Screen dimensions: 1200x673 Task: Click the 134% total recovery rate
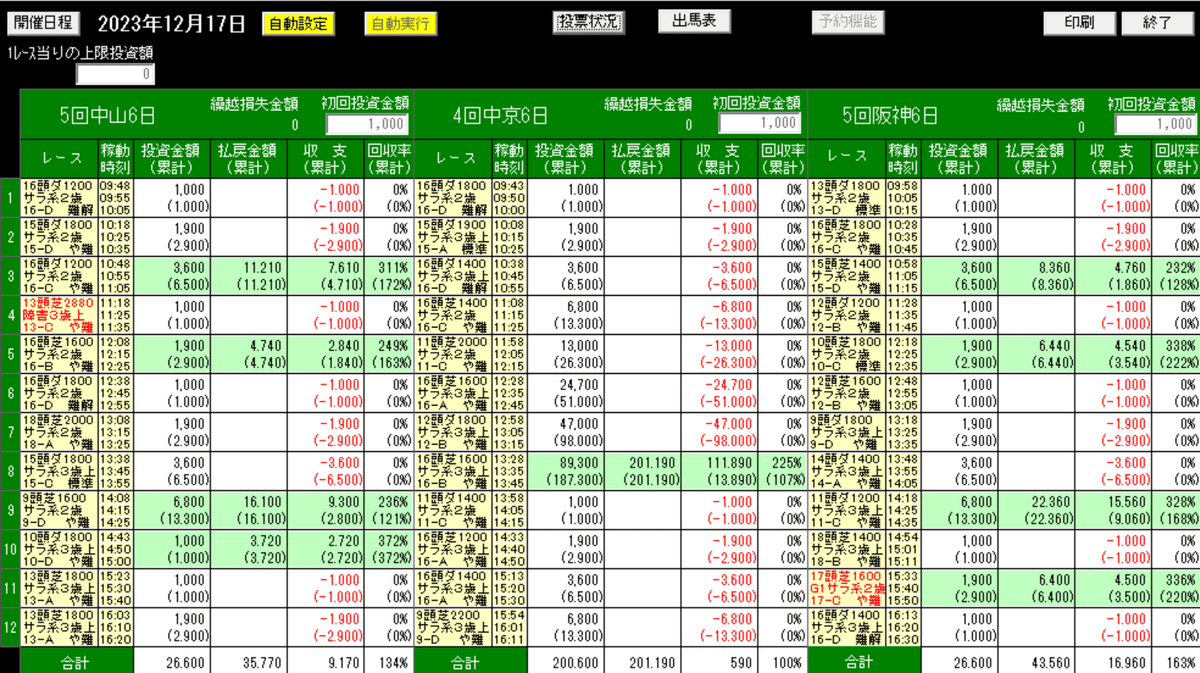tap(388, 661)
